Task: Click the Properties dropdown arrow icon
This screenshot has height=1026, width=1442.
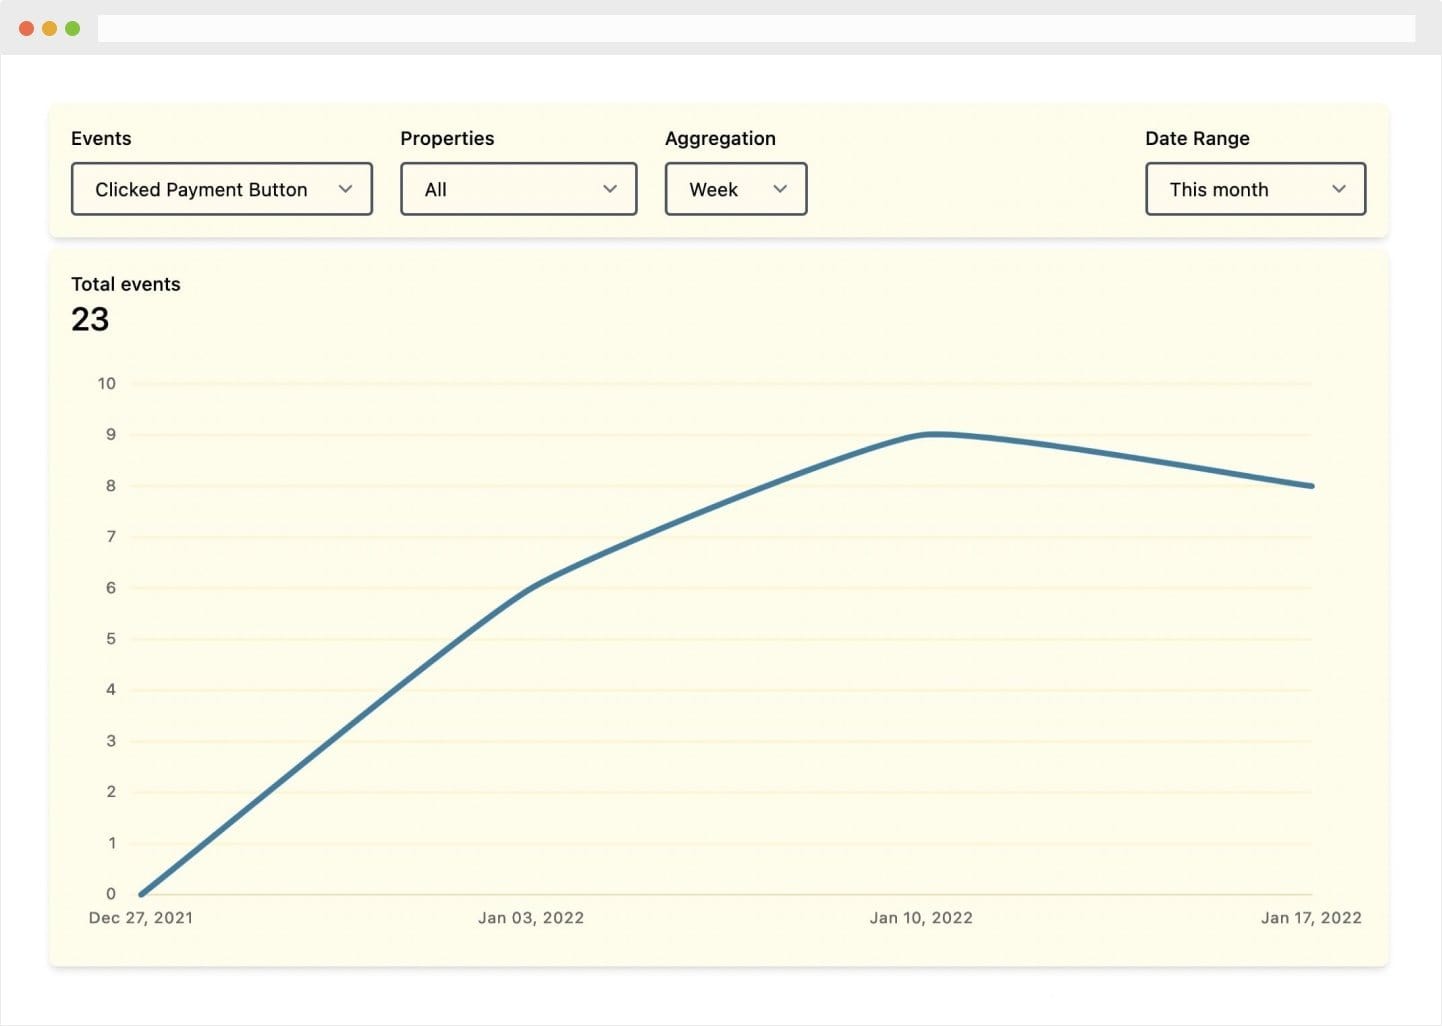Action: coord(611,189)
